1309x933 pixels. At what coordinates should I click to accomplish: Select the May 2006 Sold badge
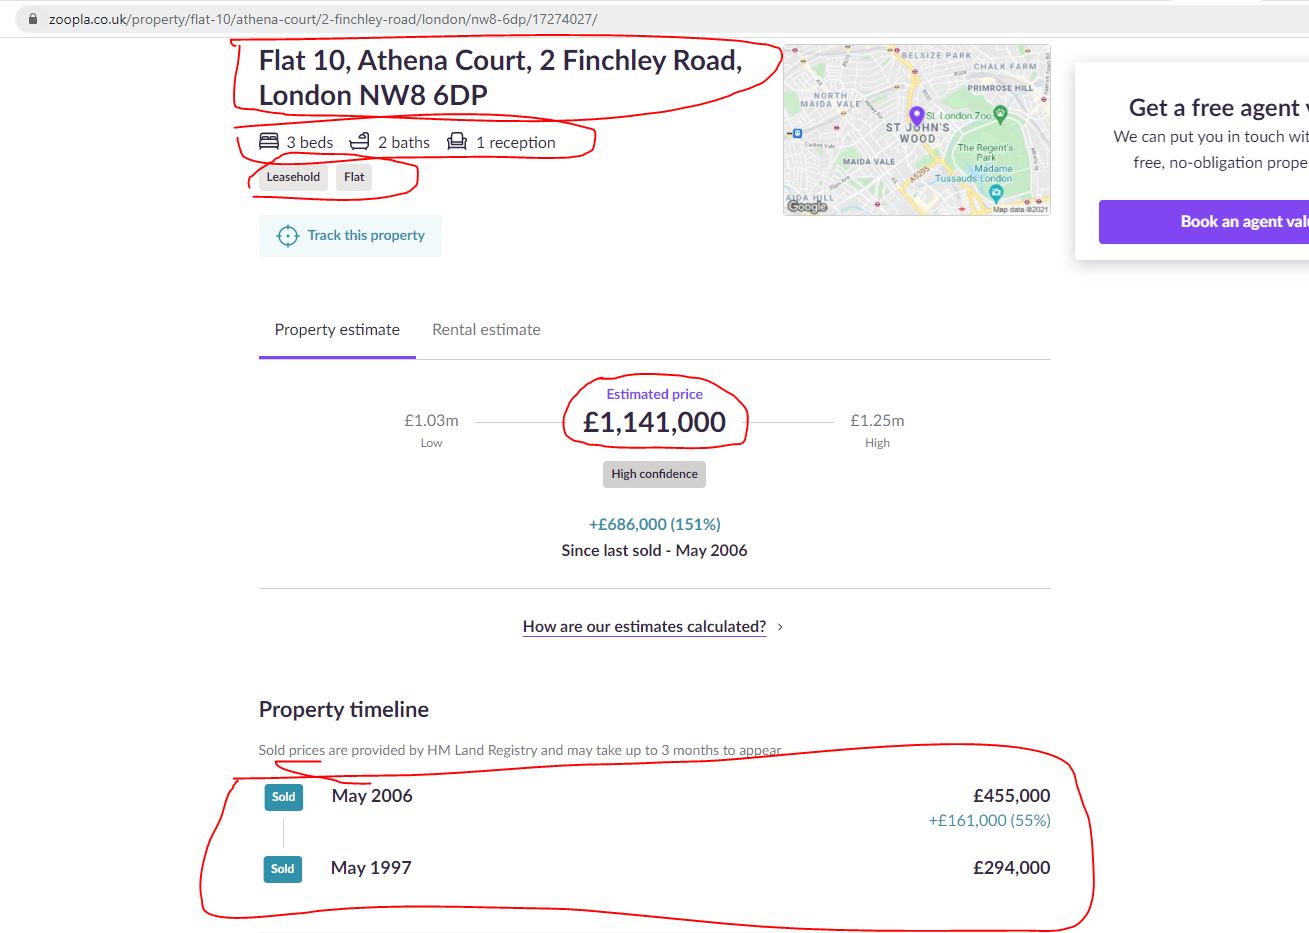284,797
